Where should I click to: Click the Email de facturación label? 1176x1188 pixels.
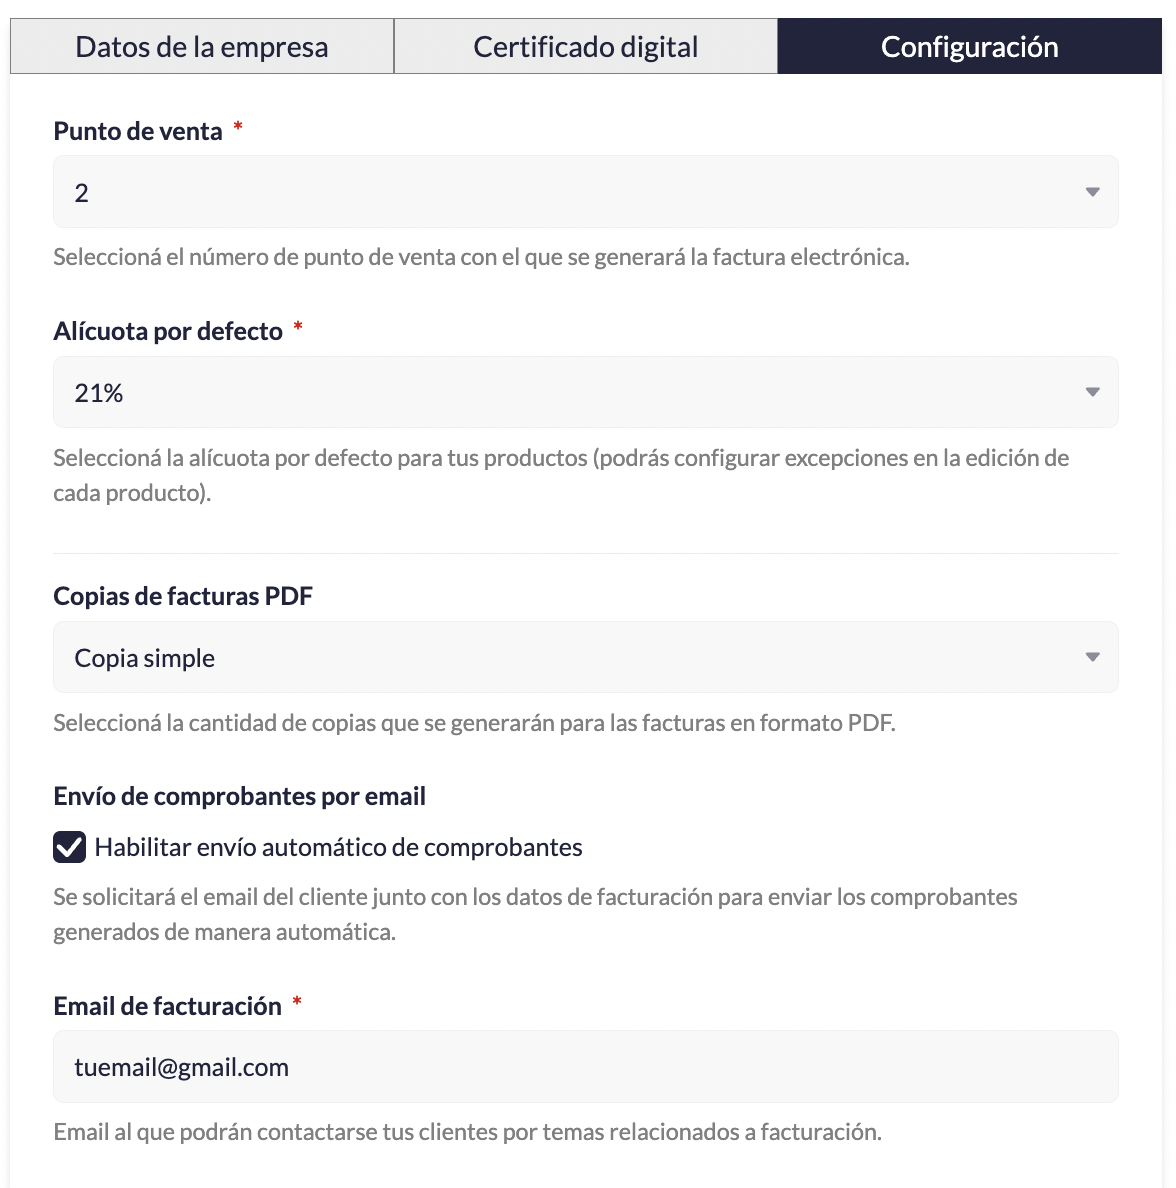click(x=167, y=1006)
